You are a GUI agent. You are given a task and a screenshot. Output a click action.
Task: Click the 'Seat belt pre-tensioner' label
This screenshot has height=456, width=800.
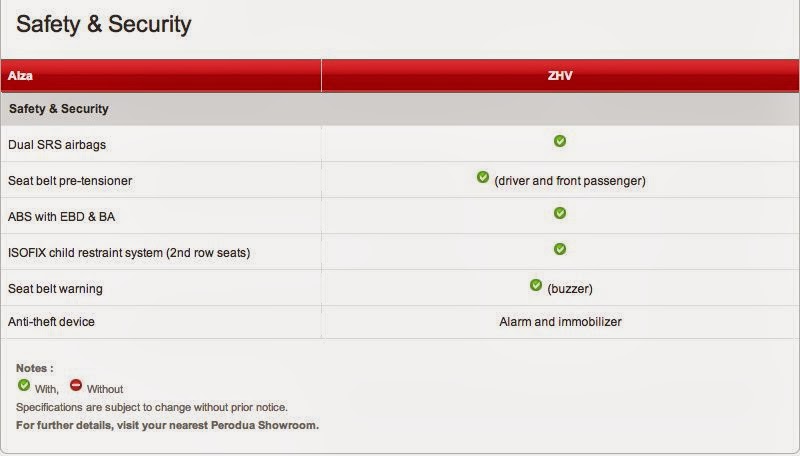coord(70,181)
